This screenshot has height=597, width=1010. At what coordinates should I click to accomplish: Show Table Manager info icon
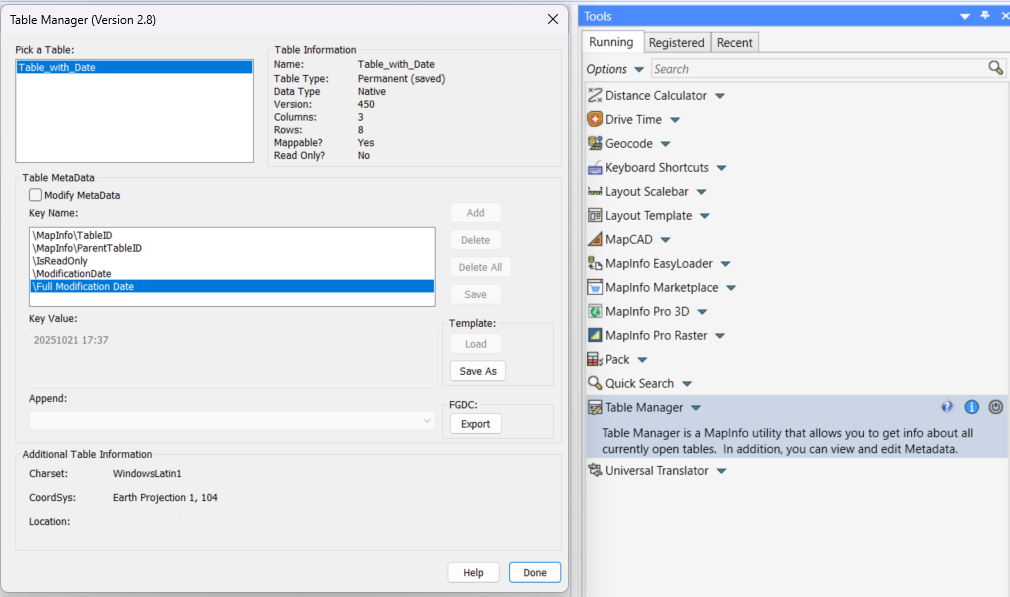(x=971, y=406)
